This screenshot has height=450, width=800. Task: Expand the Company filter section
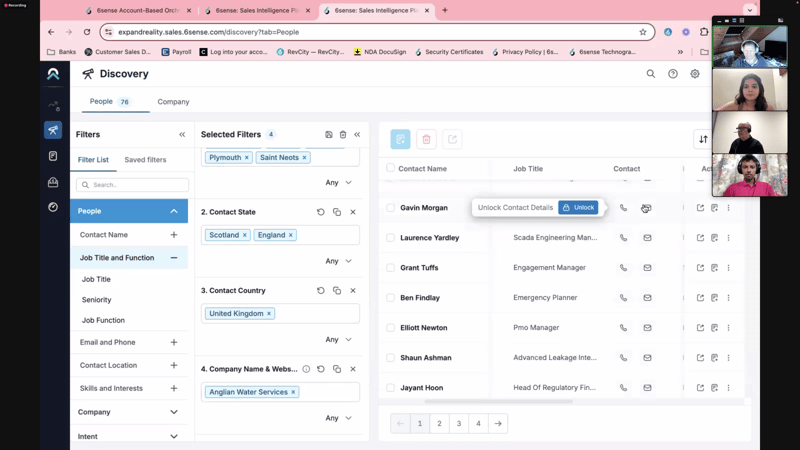[174, 412]
